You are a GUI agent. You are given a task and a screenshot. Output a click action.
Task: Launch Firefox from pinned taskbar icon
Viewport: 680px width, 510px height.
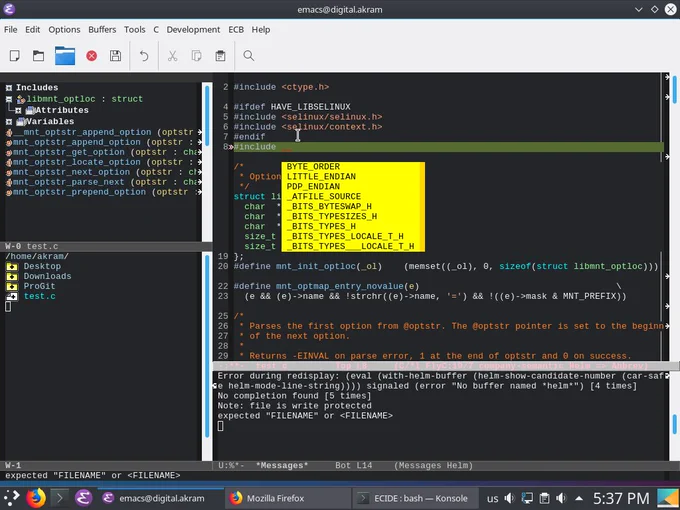36,498
